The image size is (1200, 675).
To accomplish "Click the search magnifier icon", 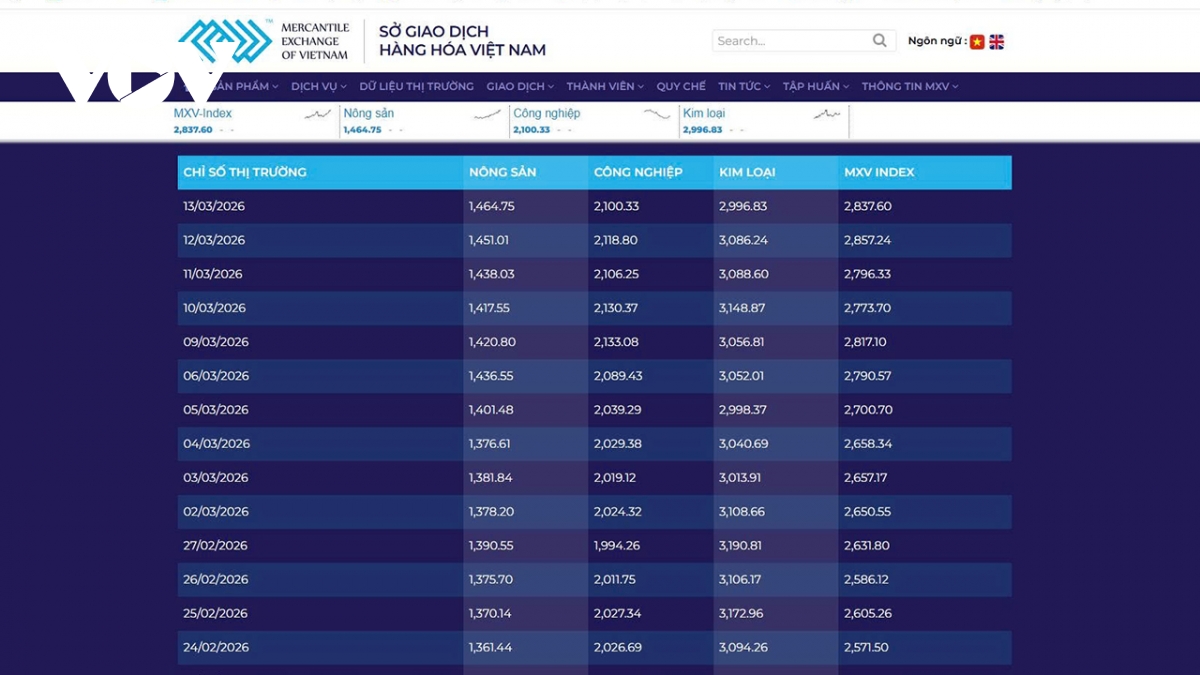I will pyautogui.click(x=879, y=41).
